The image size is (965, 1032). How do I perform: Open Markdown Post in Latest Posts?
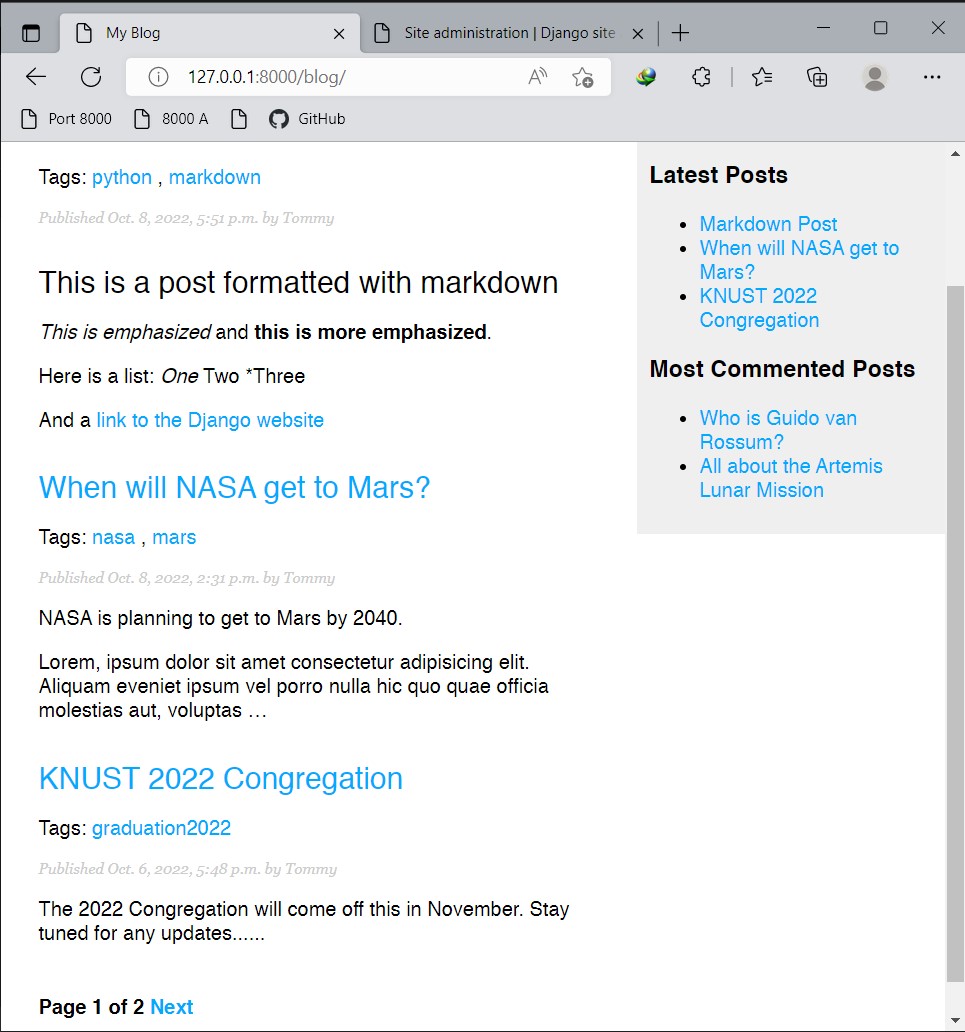[x=768, y=224]
